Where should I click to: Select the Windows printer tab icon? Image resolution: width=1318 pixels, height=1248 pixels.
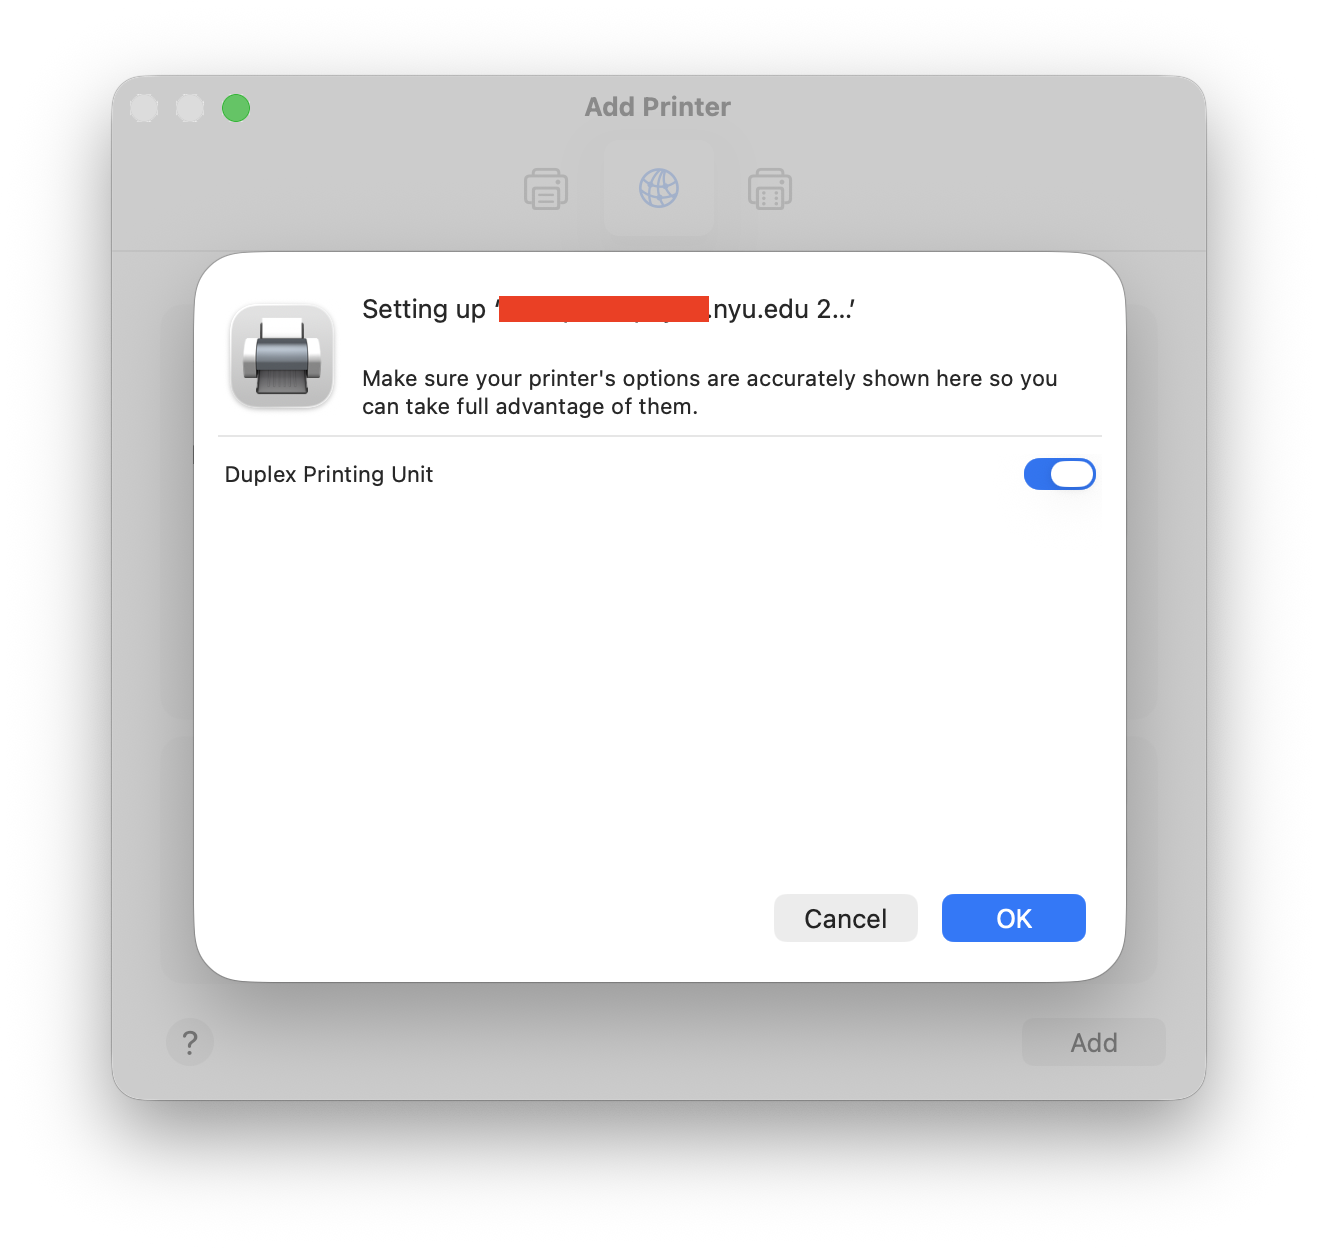770,188
